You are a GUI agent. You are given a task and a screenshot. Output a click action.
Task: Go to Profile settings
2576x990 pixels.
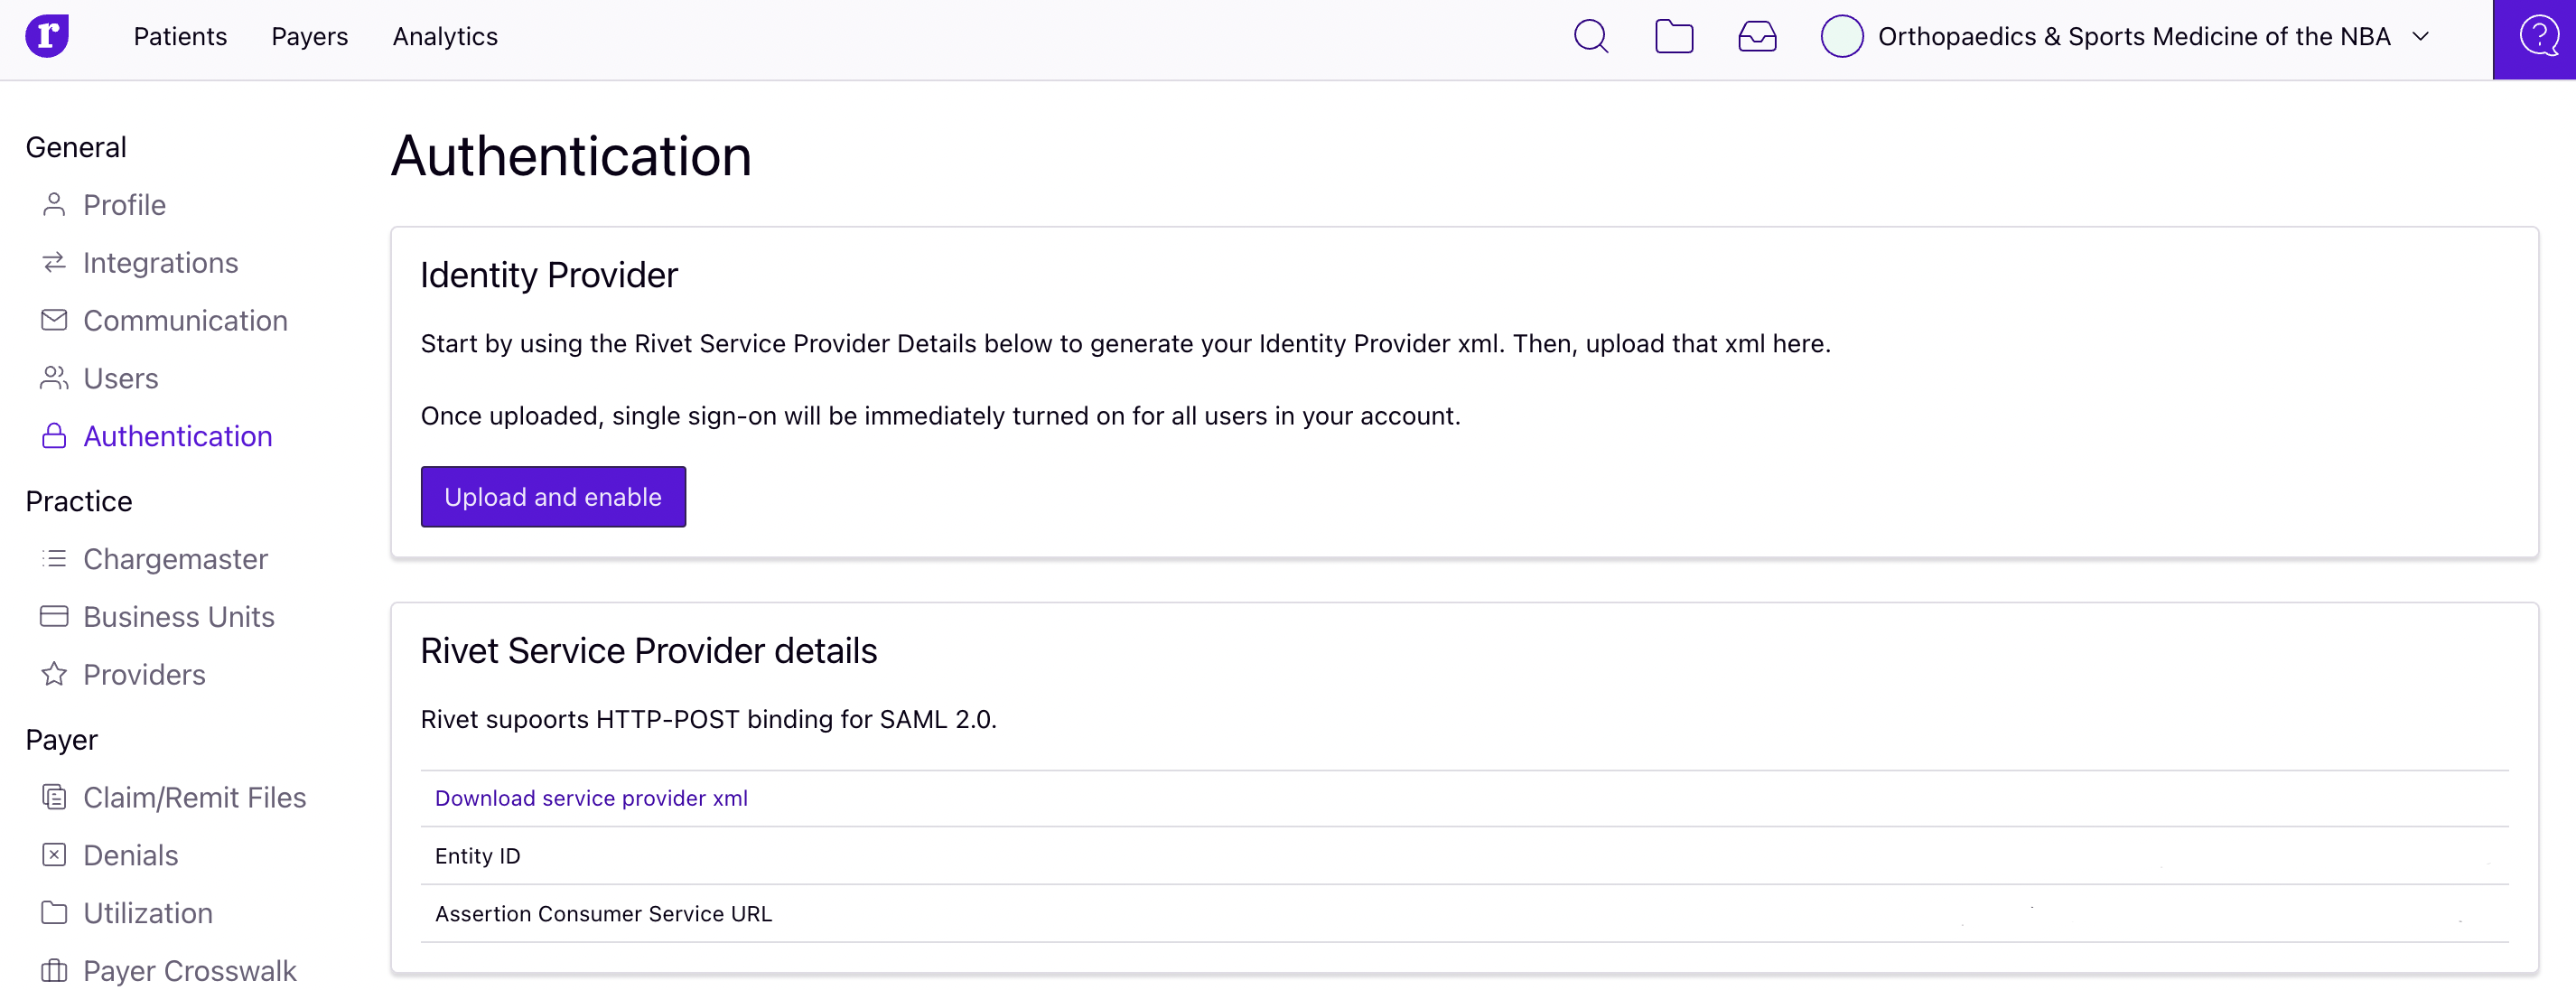124,205
